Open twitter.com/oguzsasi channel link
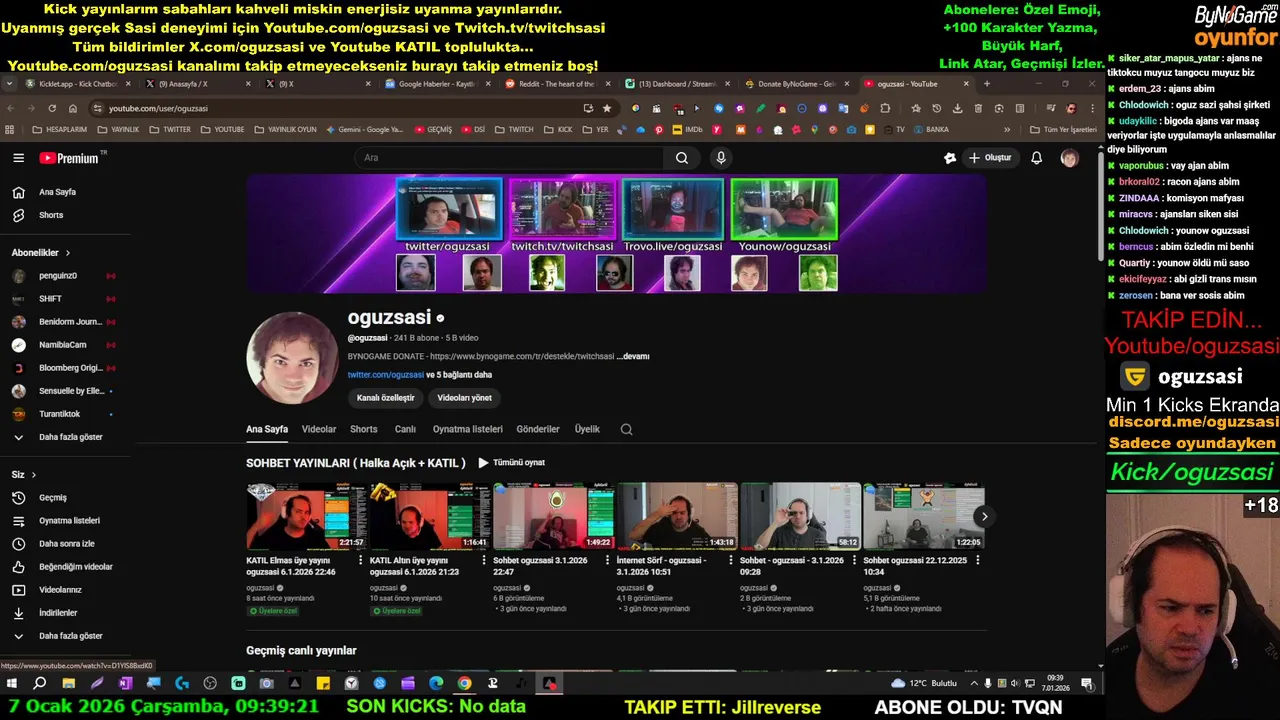 [386, 375]
